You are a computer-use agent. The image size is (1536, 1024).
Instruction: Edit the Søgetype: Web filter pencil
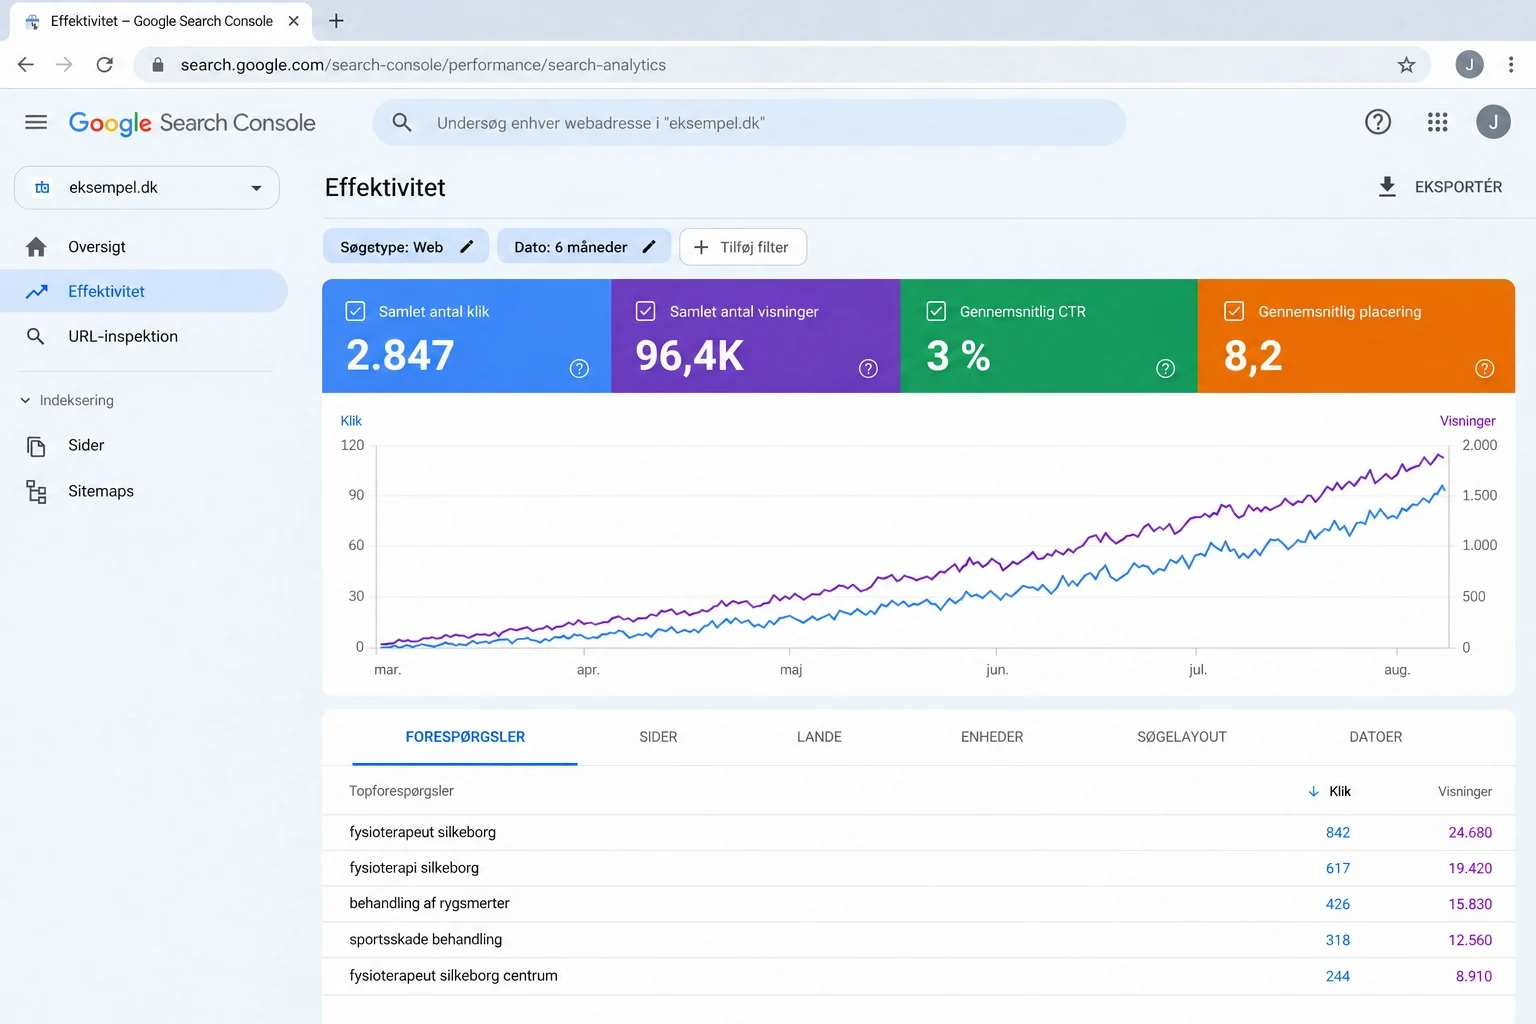tap(466, 247)
